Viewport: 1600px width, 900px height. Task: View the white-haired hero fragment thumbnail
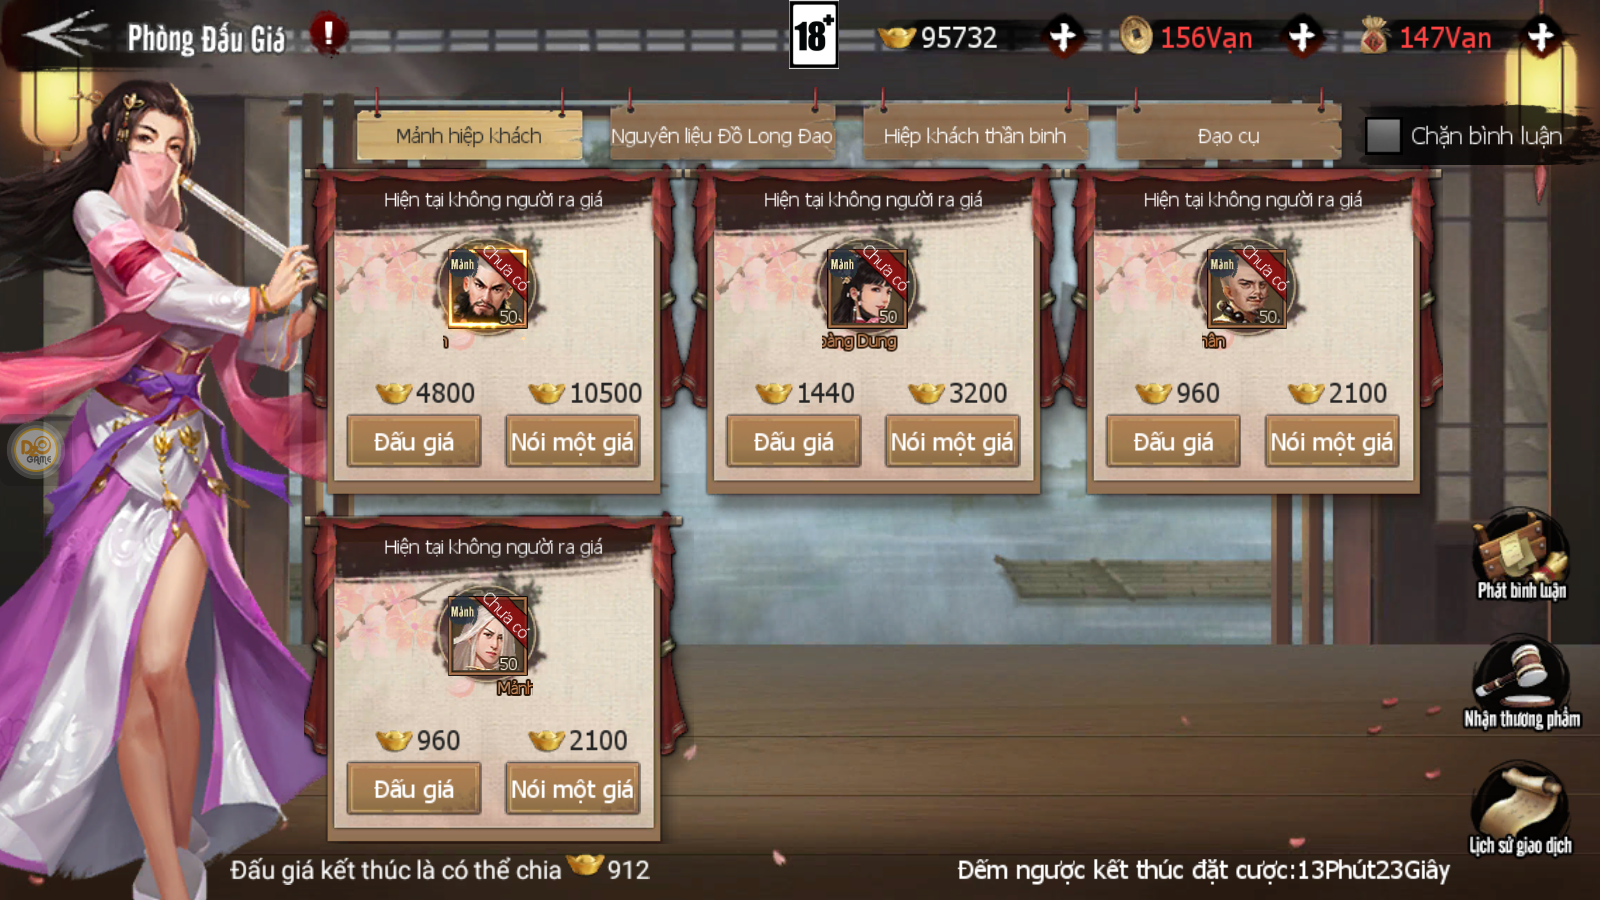click(488, 636)
